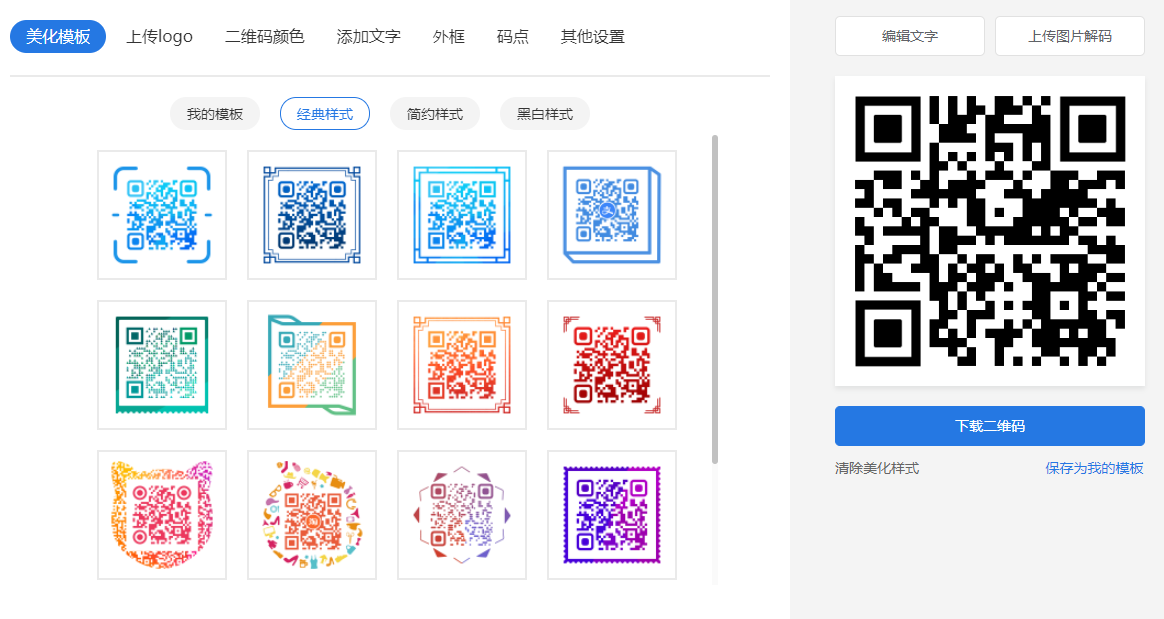Choose the 黑白样式 category
Screen dimensions: 1164x619
click(x=545, y=114)
